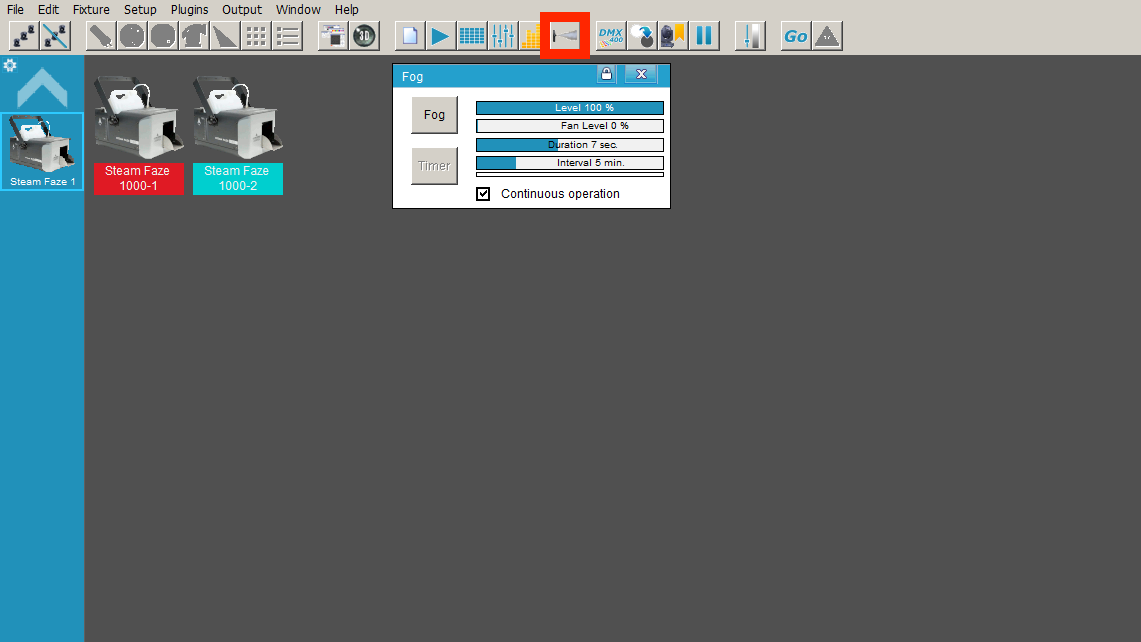This screenshot has height=642, width=1141.
Task: Open the sidebar settings gear
Action: [10, 66]
